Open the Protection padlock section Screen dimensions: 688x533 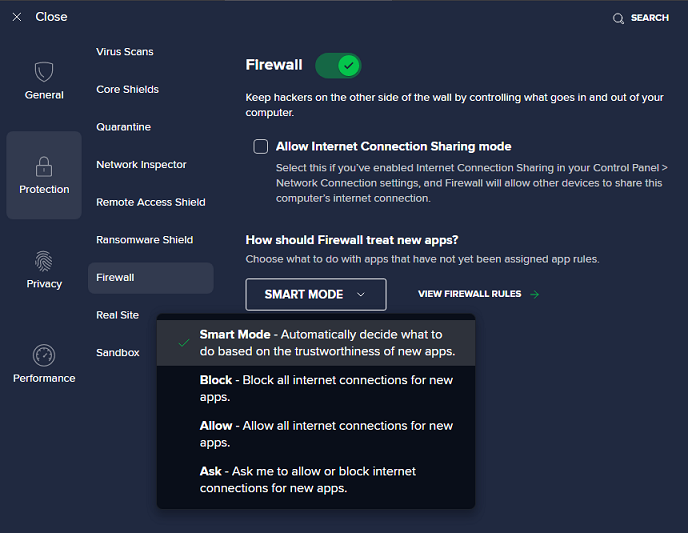(44, 166)
